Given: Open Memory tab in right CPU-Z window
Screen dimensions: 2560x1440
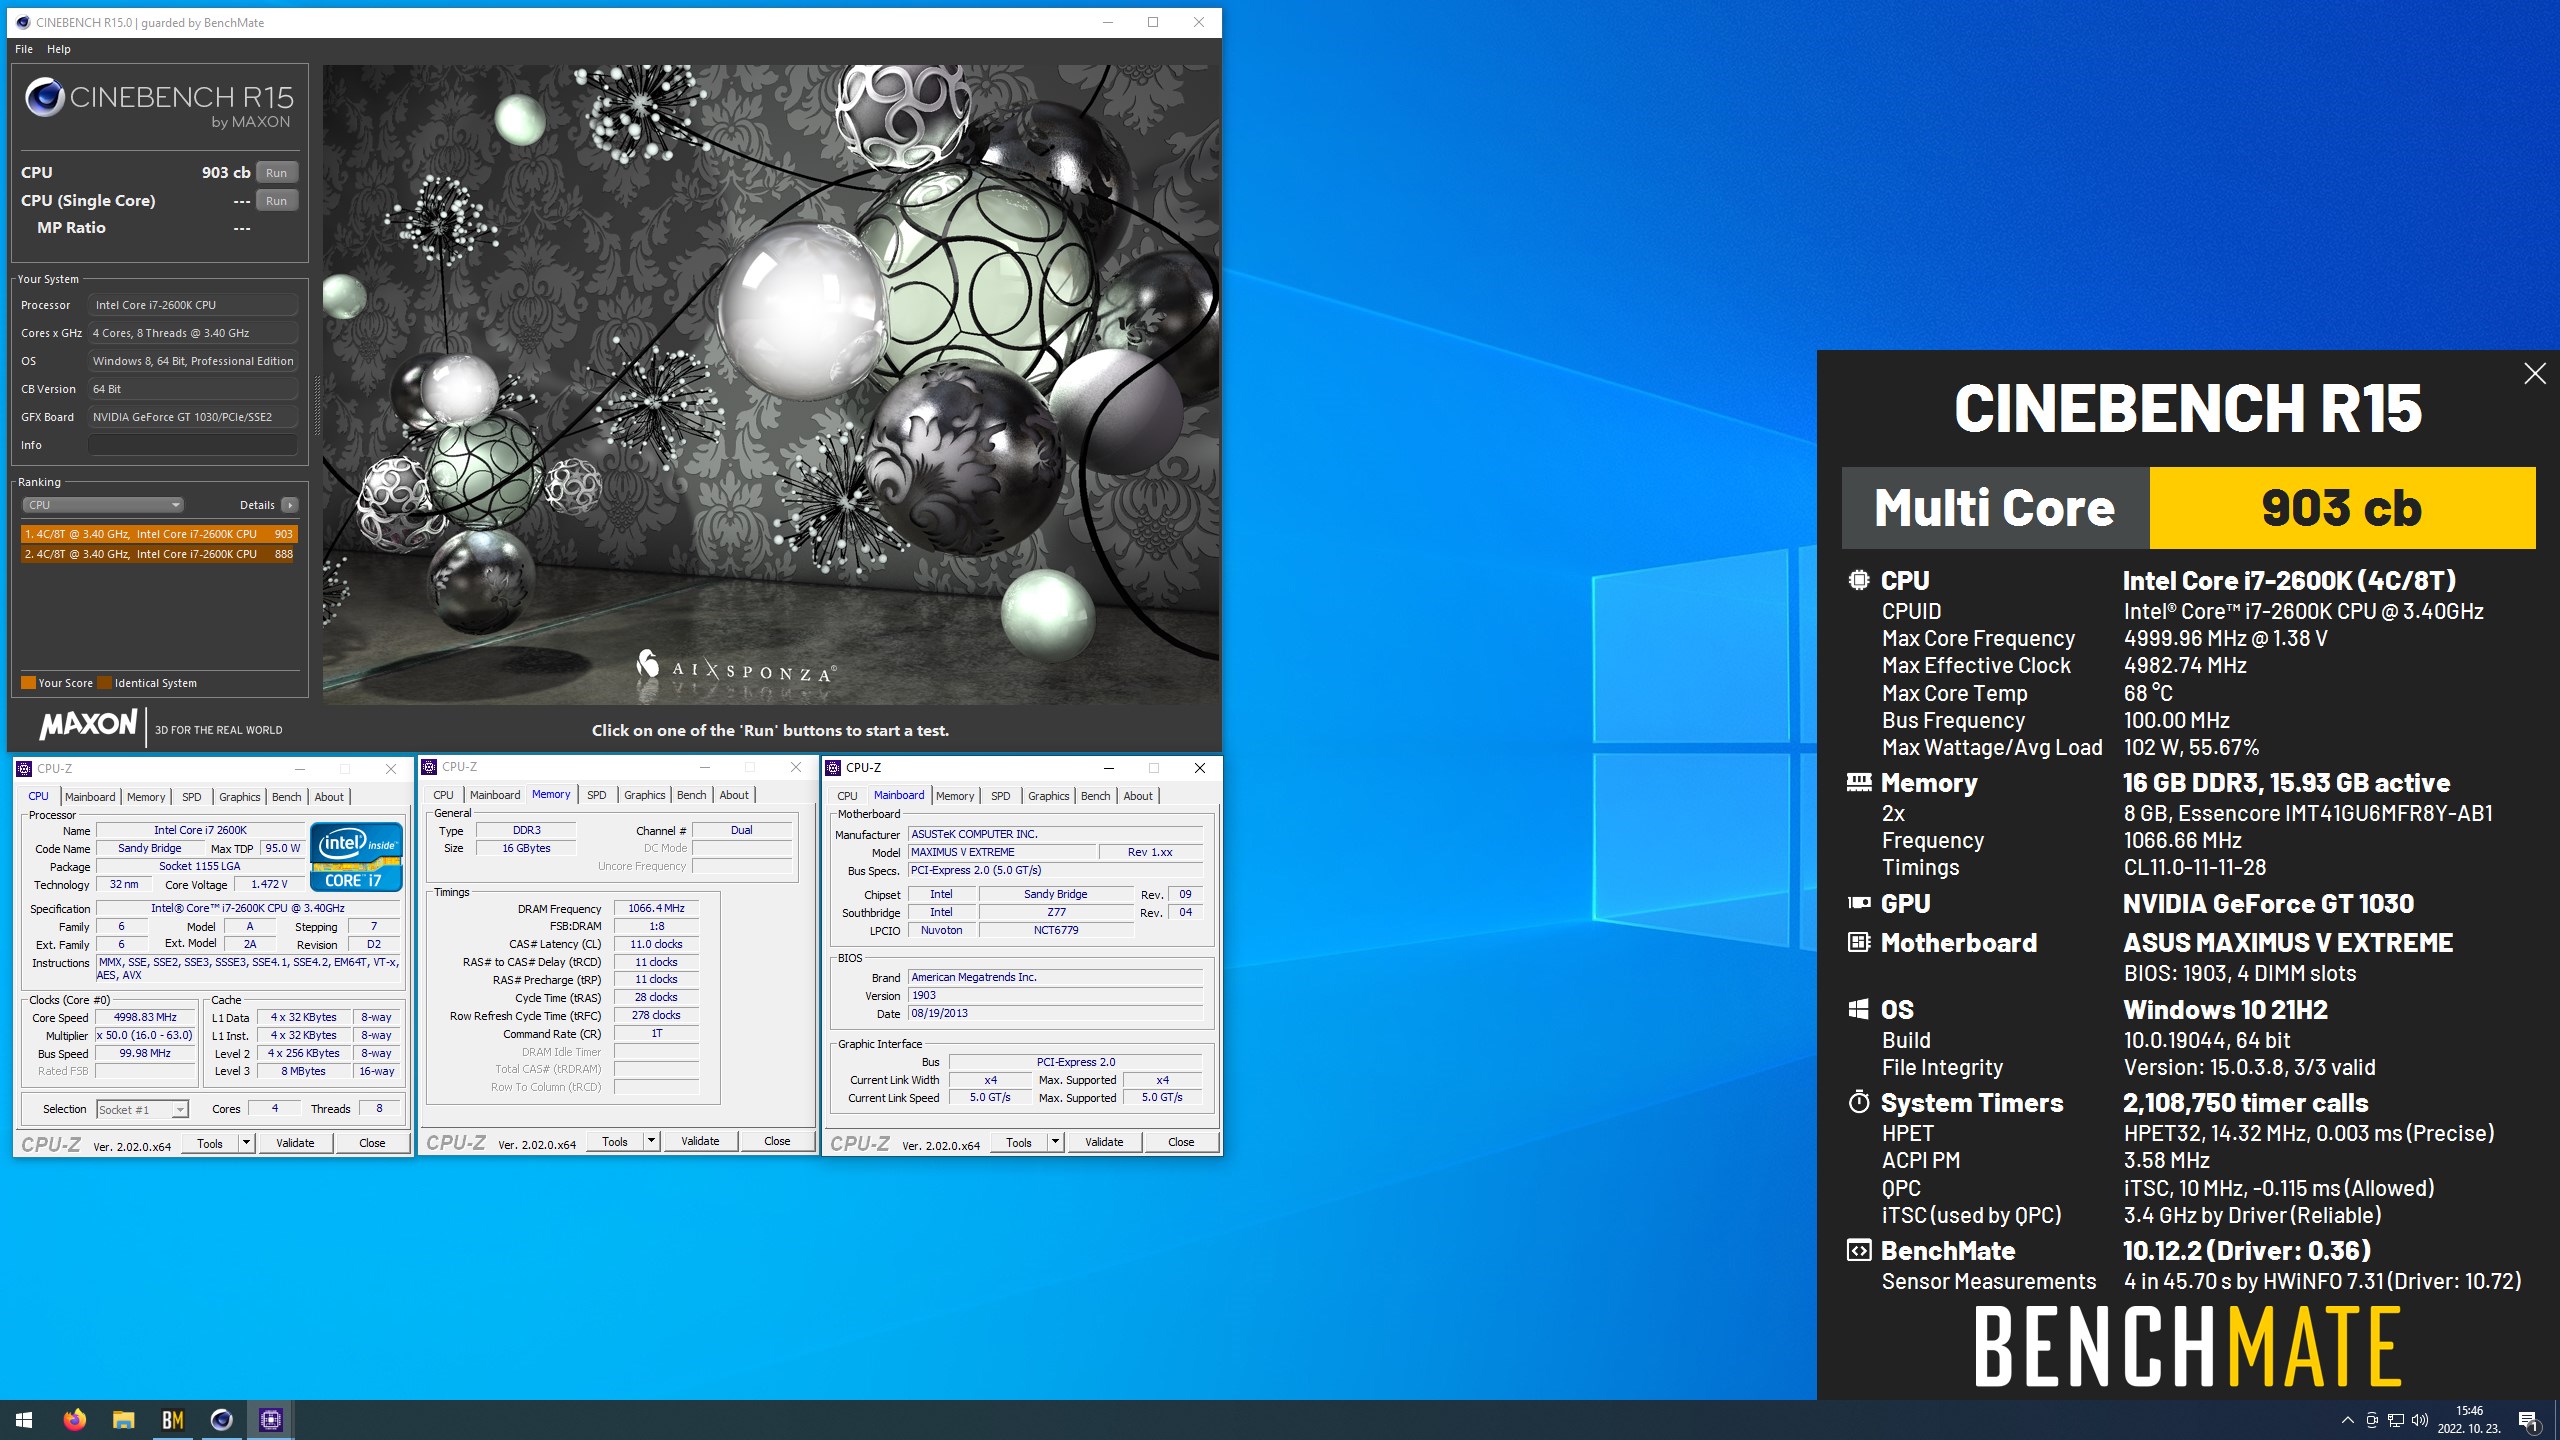Looking at the screenshot, I should [955, 796].
